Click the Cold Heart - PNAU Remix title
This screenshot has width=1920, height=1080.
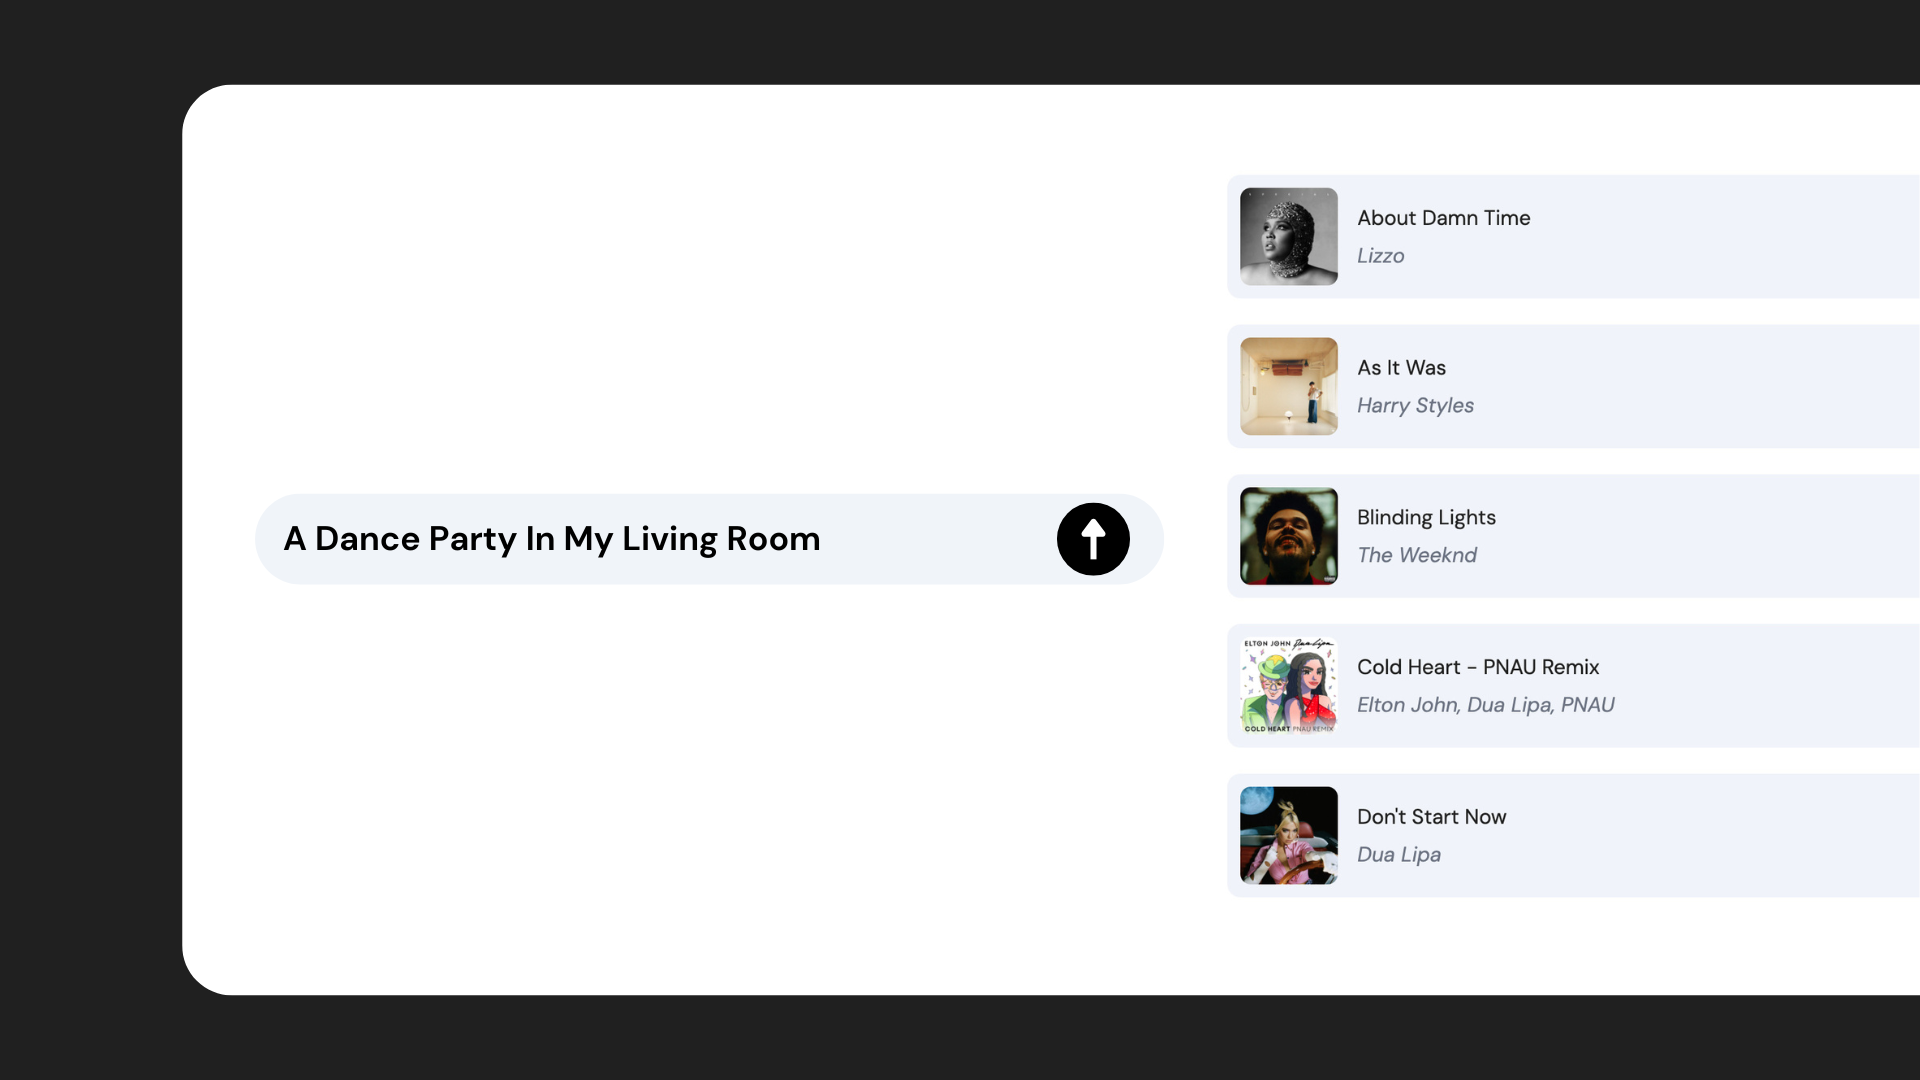pos(1478,667)
